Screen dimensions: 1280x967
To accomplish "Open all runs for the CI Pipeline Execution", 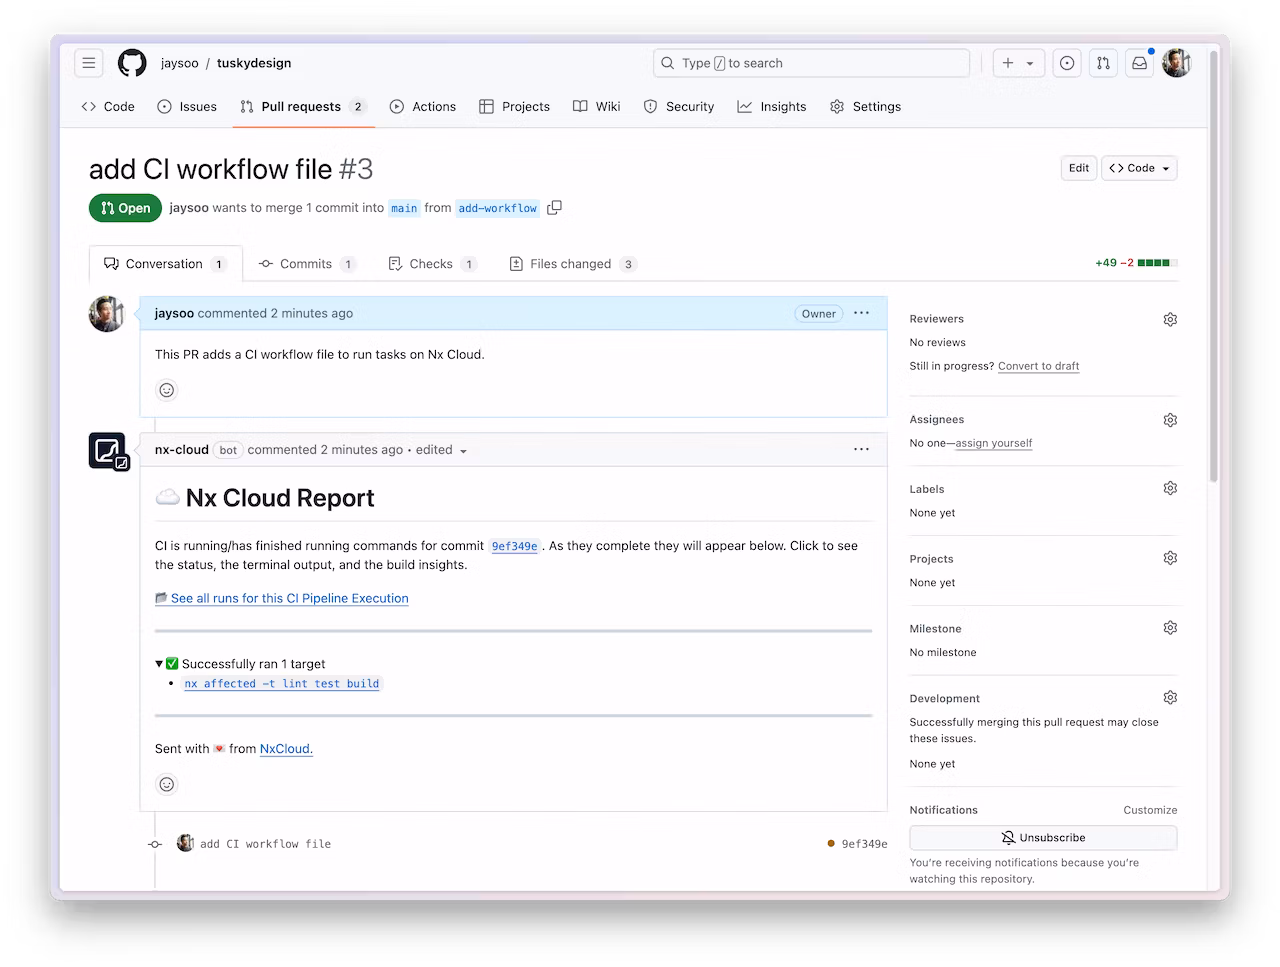I will point(289,598).
